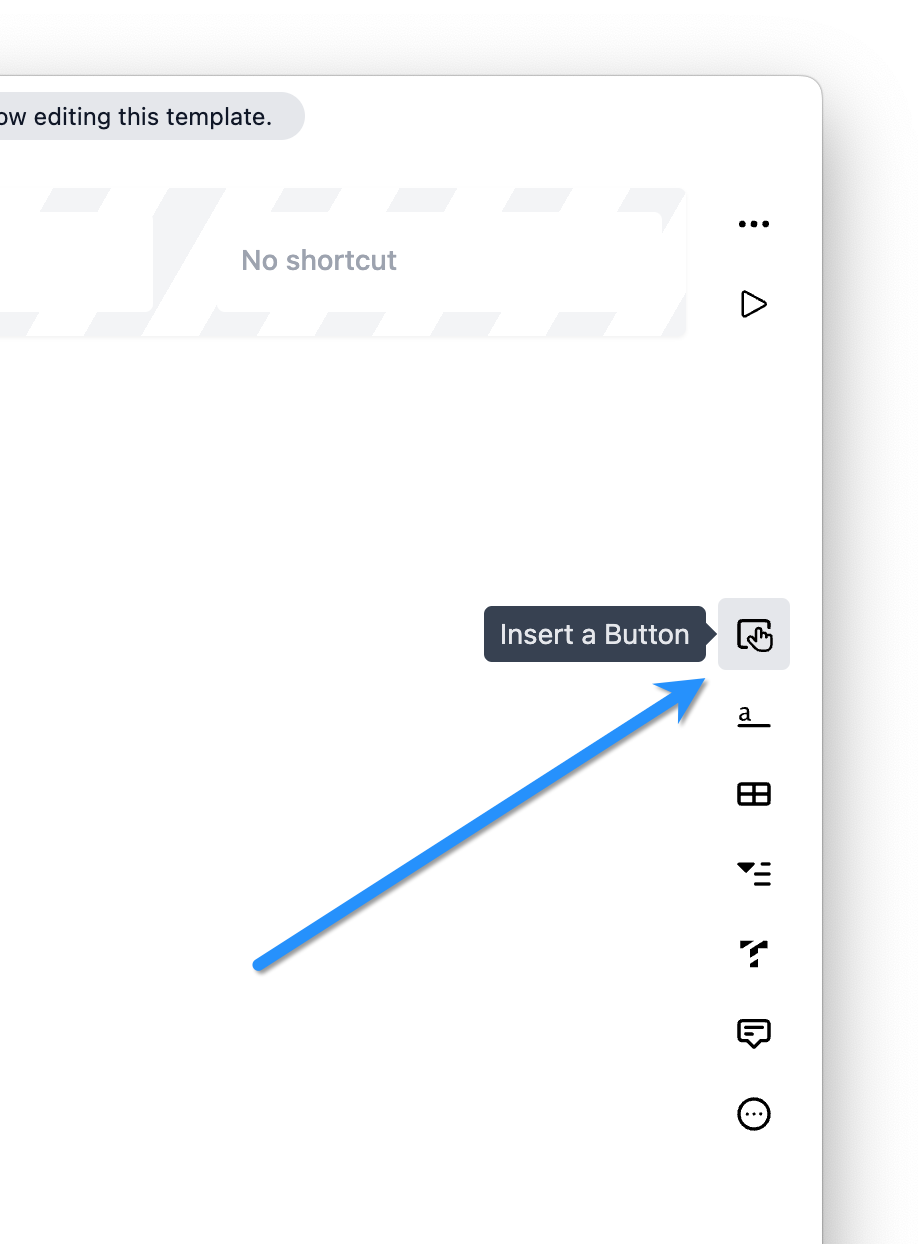Screen dimensions: 920x1244
Task: Select the triangle-with-lines dropdown tool
Action: [754, 874]
